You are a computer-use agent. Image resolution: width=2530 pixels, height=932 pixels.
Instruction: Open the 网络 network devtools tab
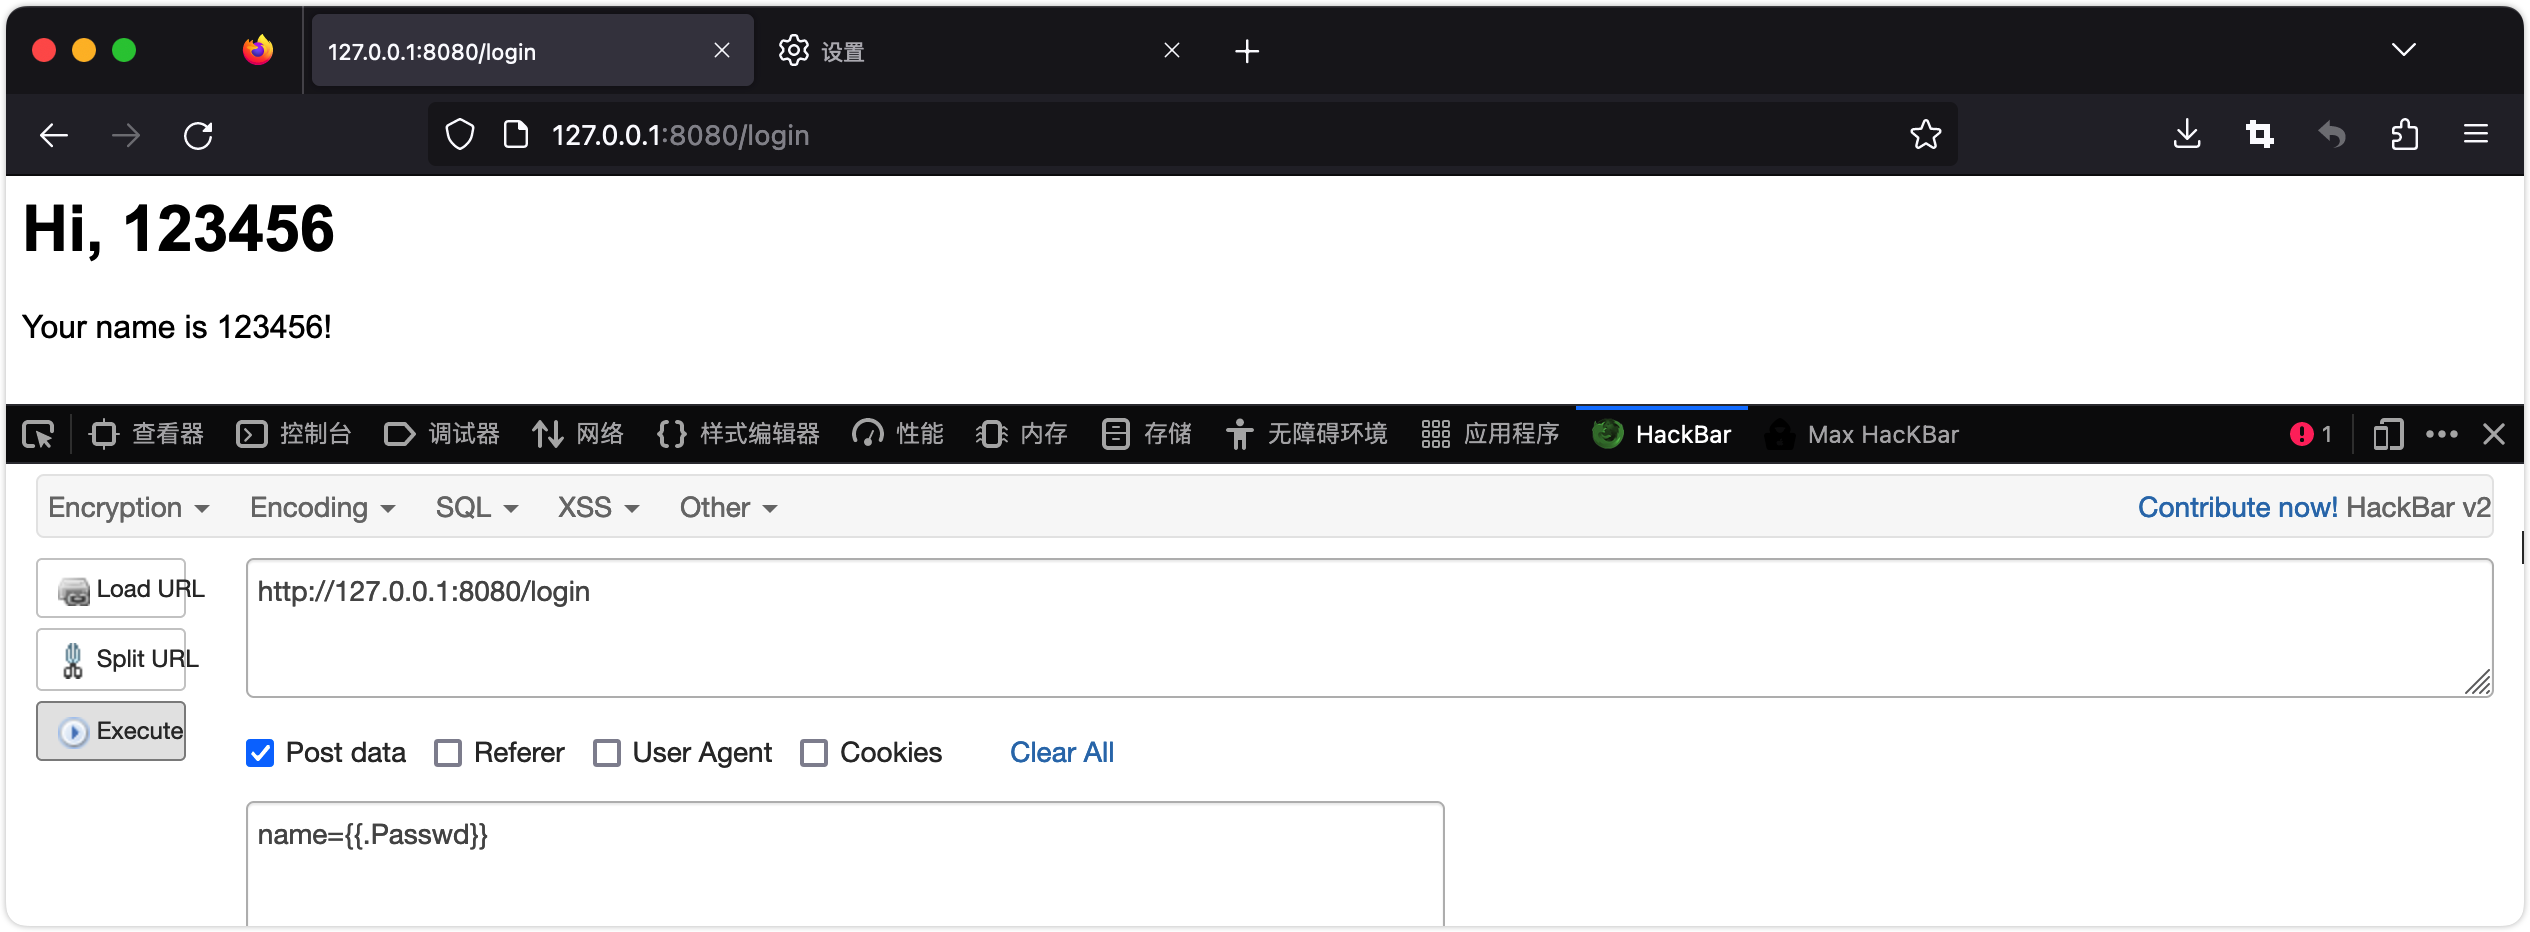coord(578,434)
